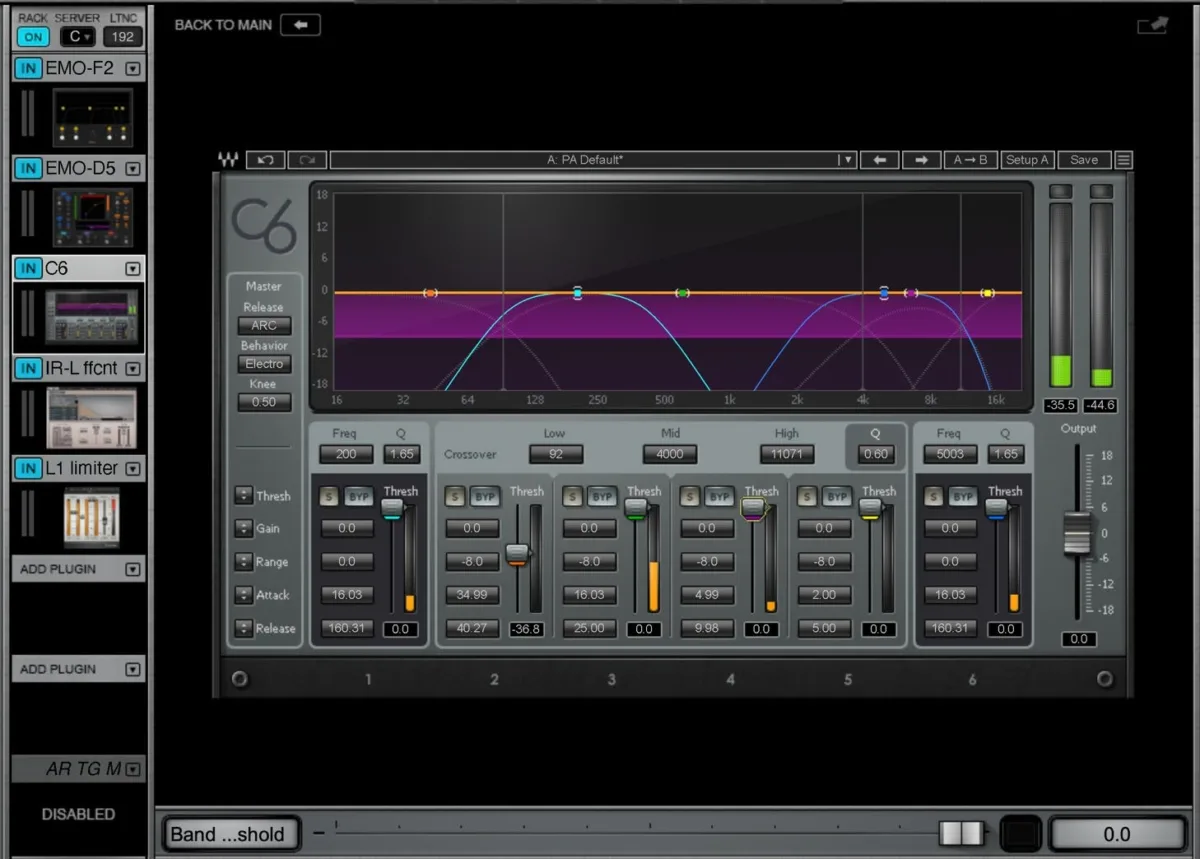Click band 1 Freq field 200

346,454
